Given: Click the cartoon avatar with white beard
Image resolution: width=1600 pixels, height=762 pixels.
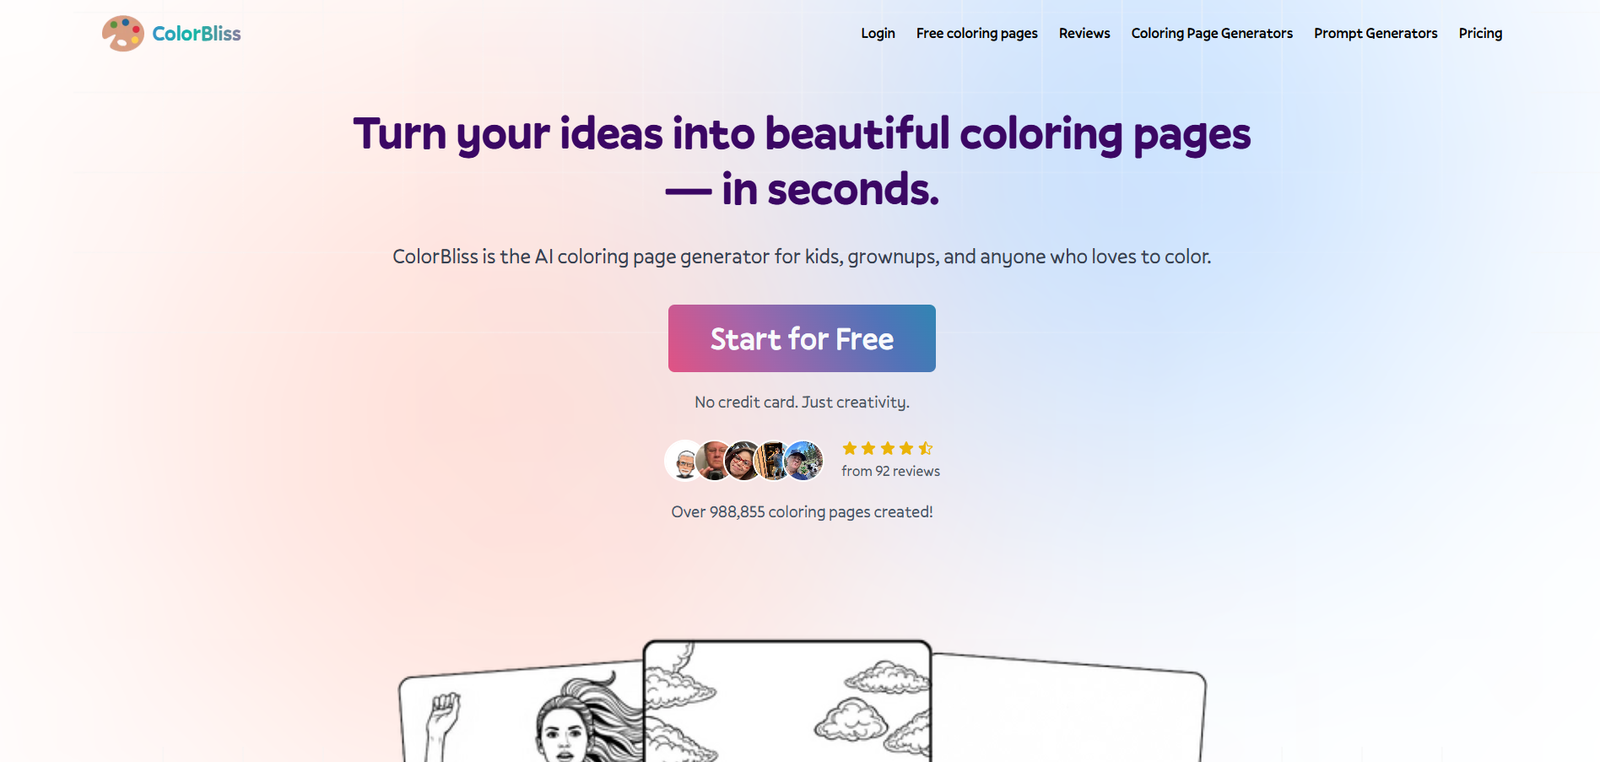Looking at the screenshot, I should (684, 461).
